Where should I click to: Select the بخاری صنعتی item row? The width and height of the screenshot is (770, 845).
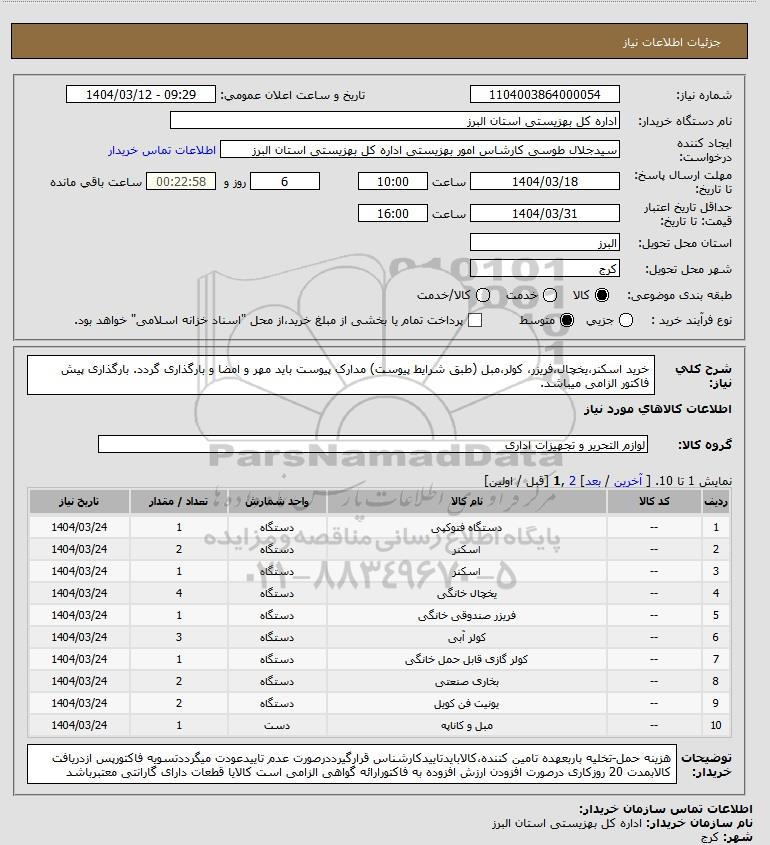pos(380,682)
